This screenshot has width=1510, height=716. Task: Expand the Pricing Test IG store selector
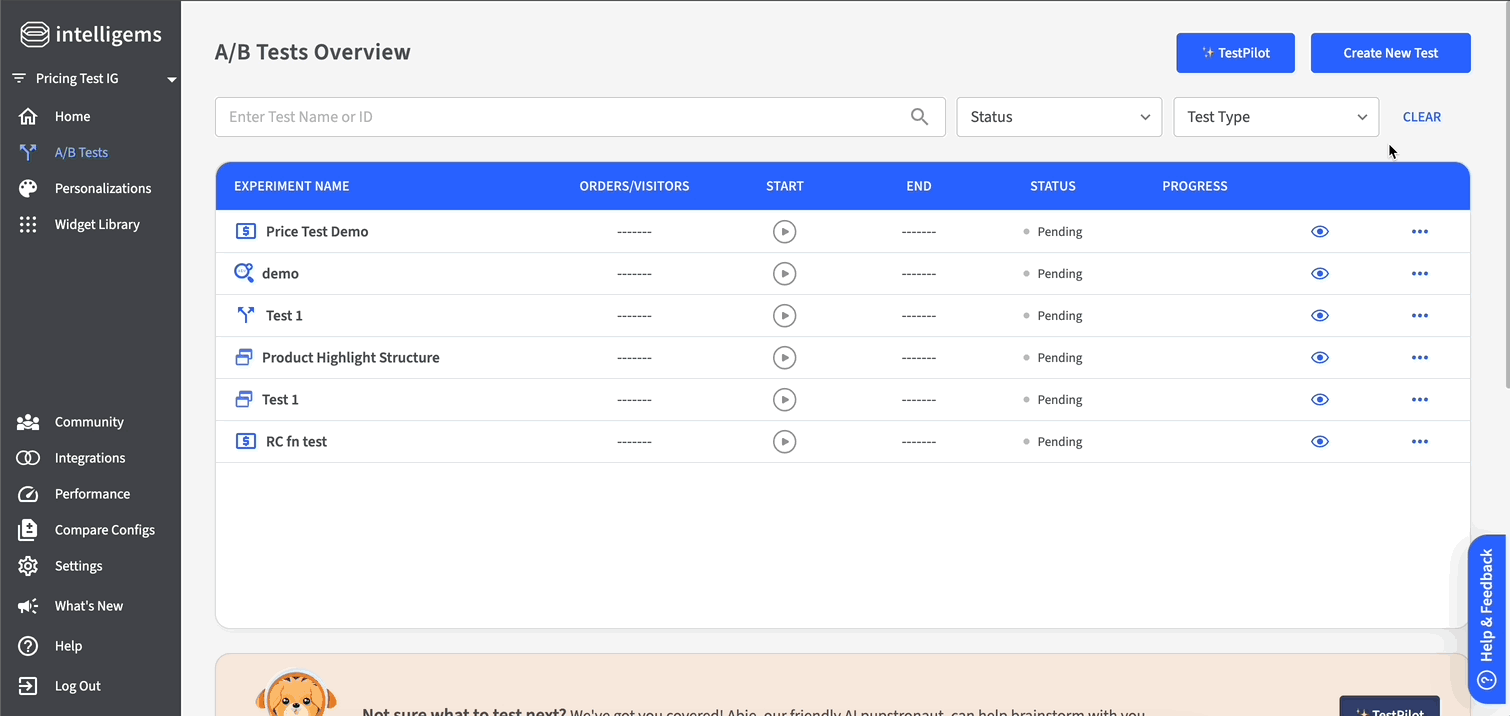[x=94, y=79]
